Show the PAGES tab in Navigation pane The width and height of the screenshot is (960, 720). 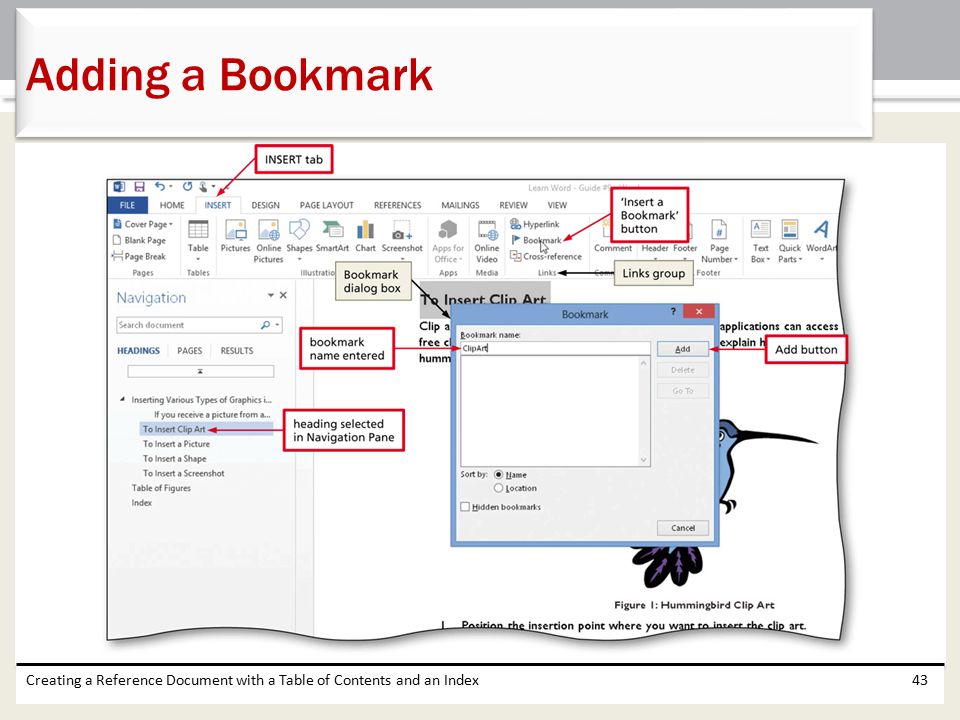(x=189, y=350)
